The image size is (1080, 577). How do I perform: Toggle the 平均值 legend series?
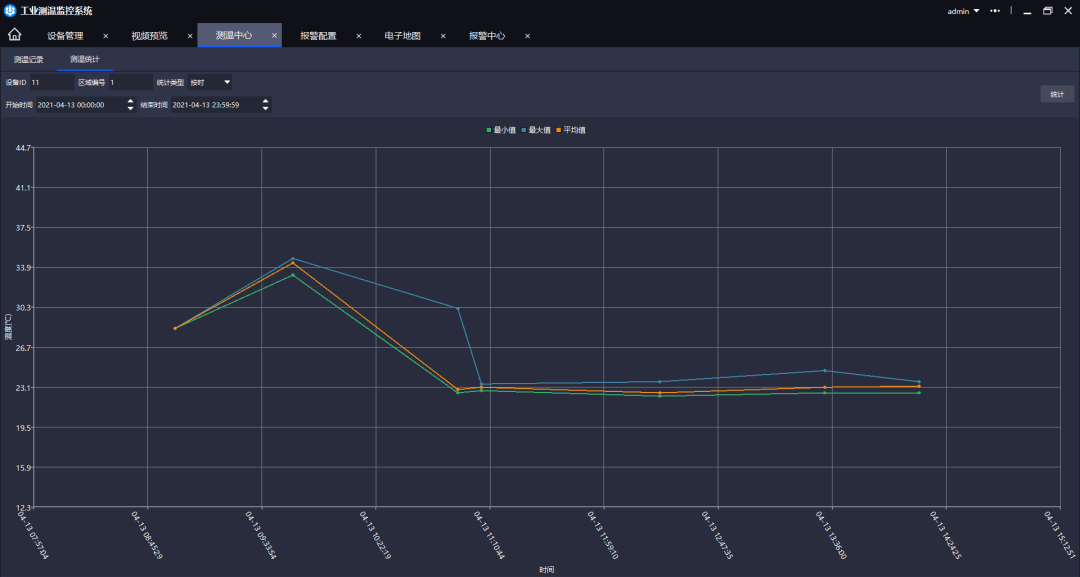tap(572, 130)
